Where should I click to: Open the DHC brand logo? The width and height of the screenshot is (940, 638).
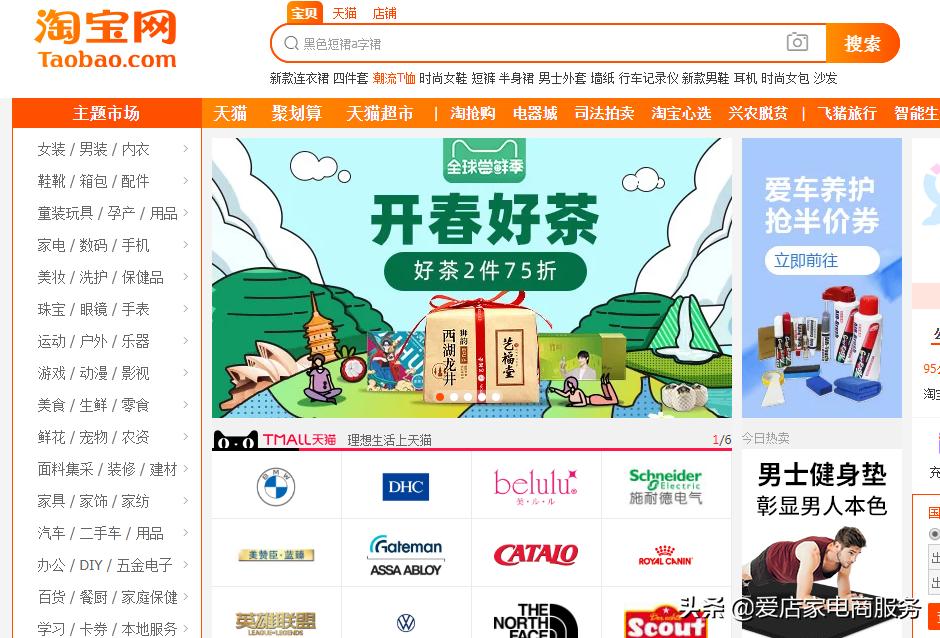pos(406,486)
